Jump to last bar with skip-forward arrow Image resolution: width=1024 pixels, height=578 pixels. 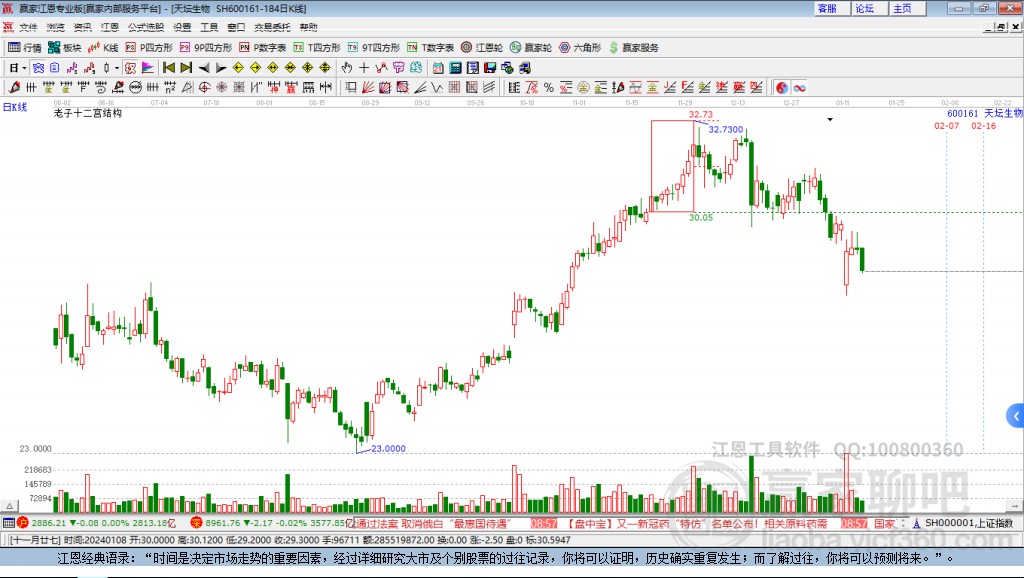pyautogui.click(x=186, y=67)
